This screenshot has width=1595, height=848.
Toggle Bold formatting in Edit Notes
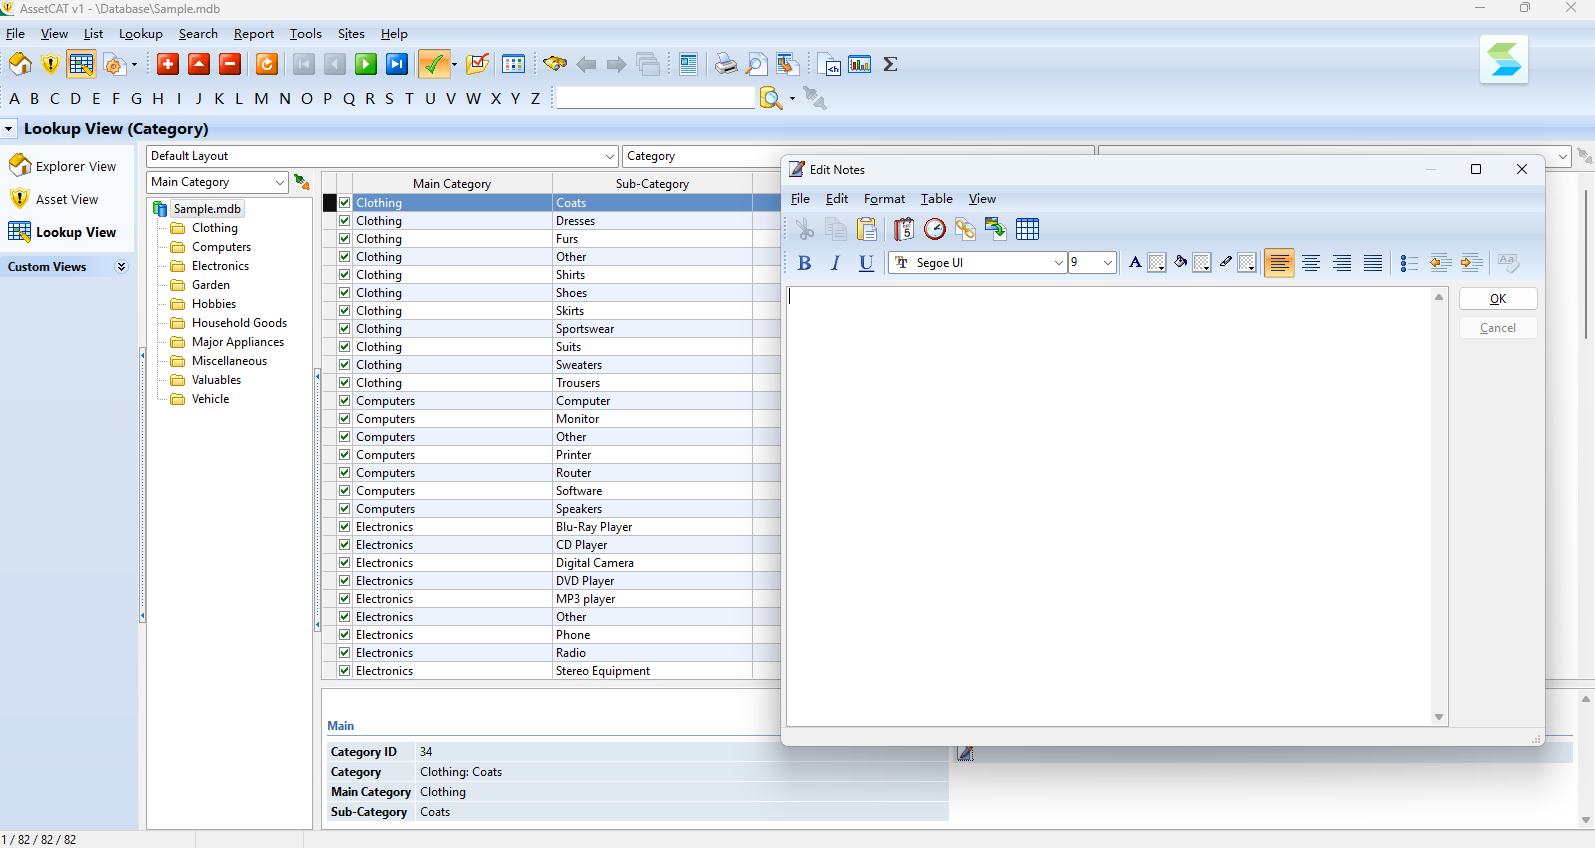(x=805, y=263)
